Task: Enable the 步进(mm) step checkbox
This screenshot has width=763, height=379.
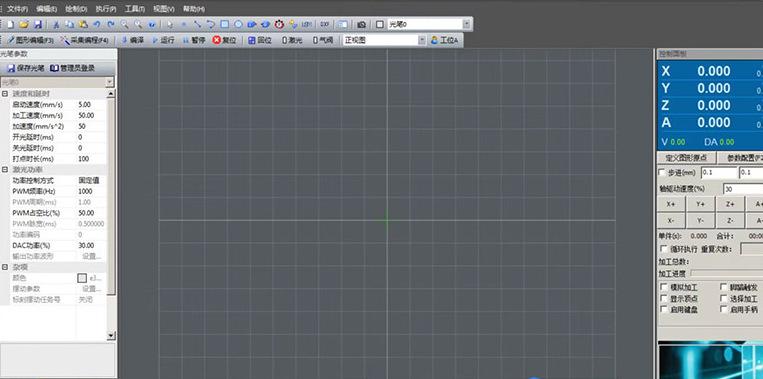Action: [662, 173]
